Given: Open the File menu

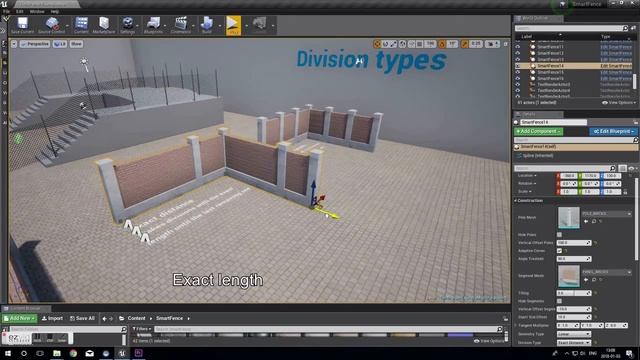Looking at the screenshot, I should (7, 11).
